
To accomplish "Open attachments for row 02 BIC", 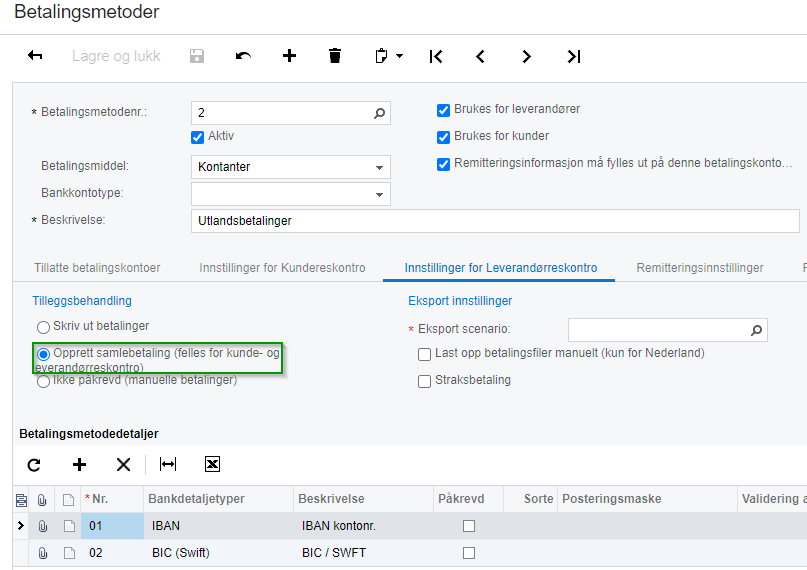I will click(x=42, y=553).
